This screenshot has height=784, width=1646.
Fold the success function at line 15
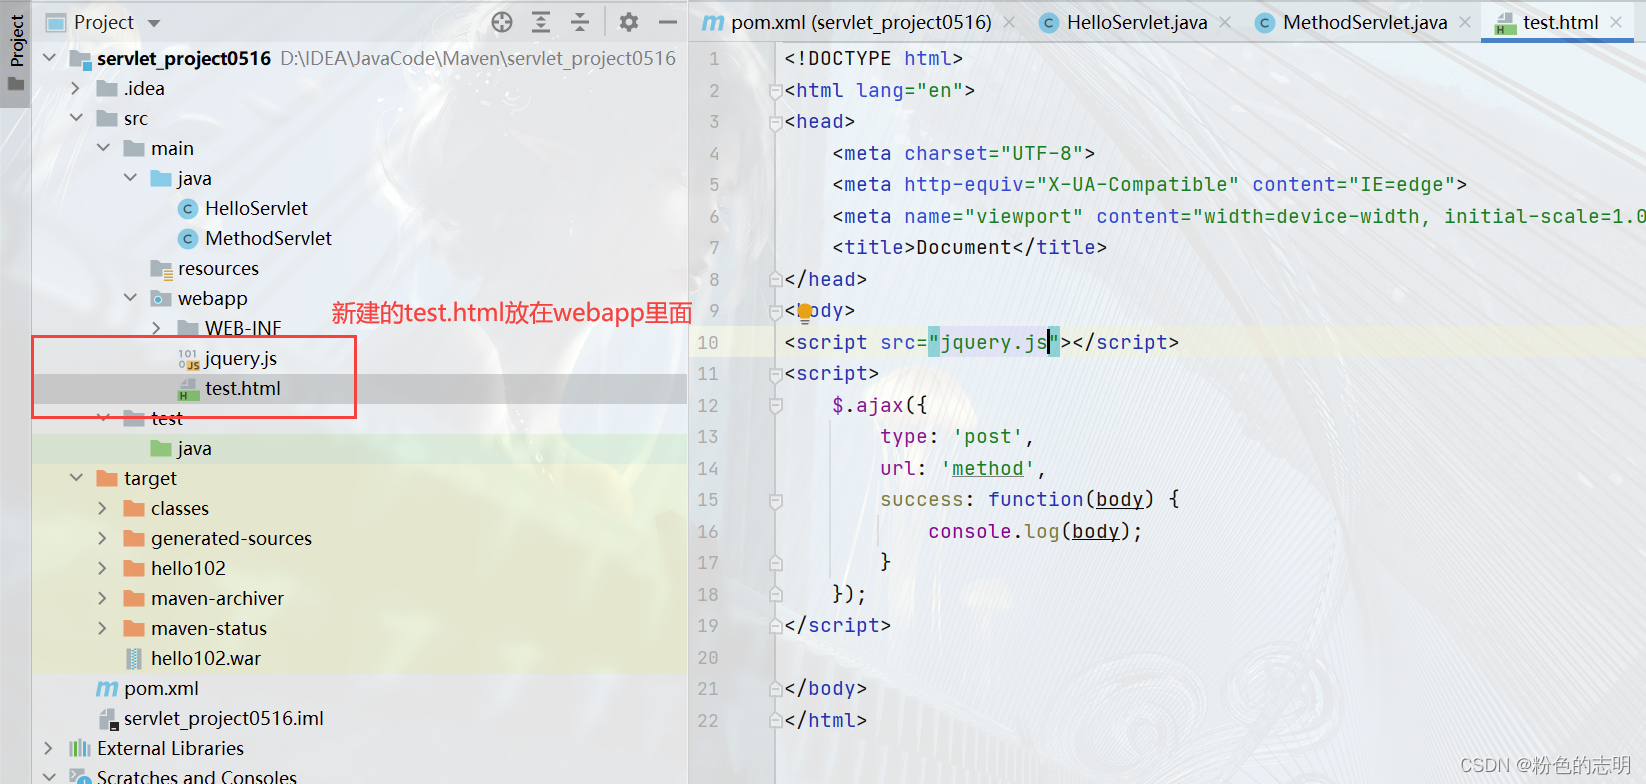775,500
